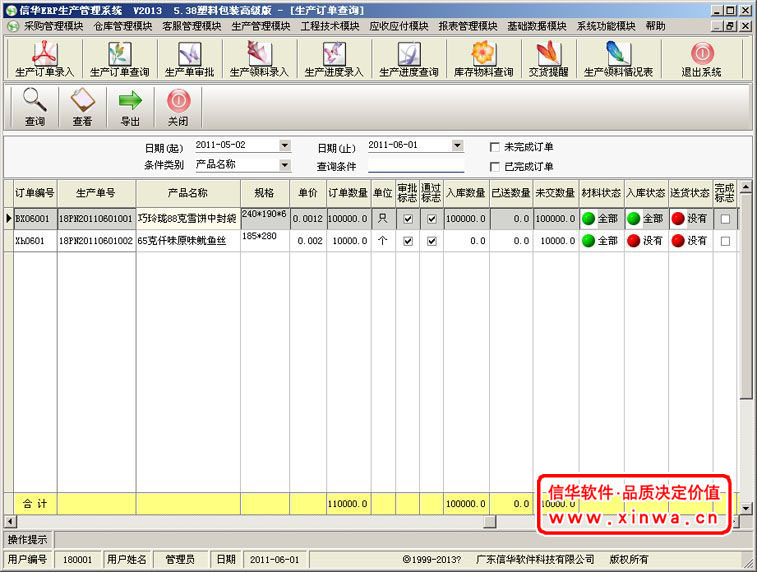
Task: Open the 工程技术模块 menu
Action: pyautogui.click(x=330, y=26)
